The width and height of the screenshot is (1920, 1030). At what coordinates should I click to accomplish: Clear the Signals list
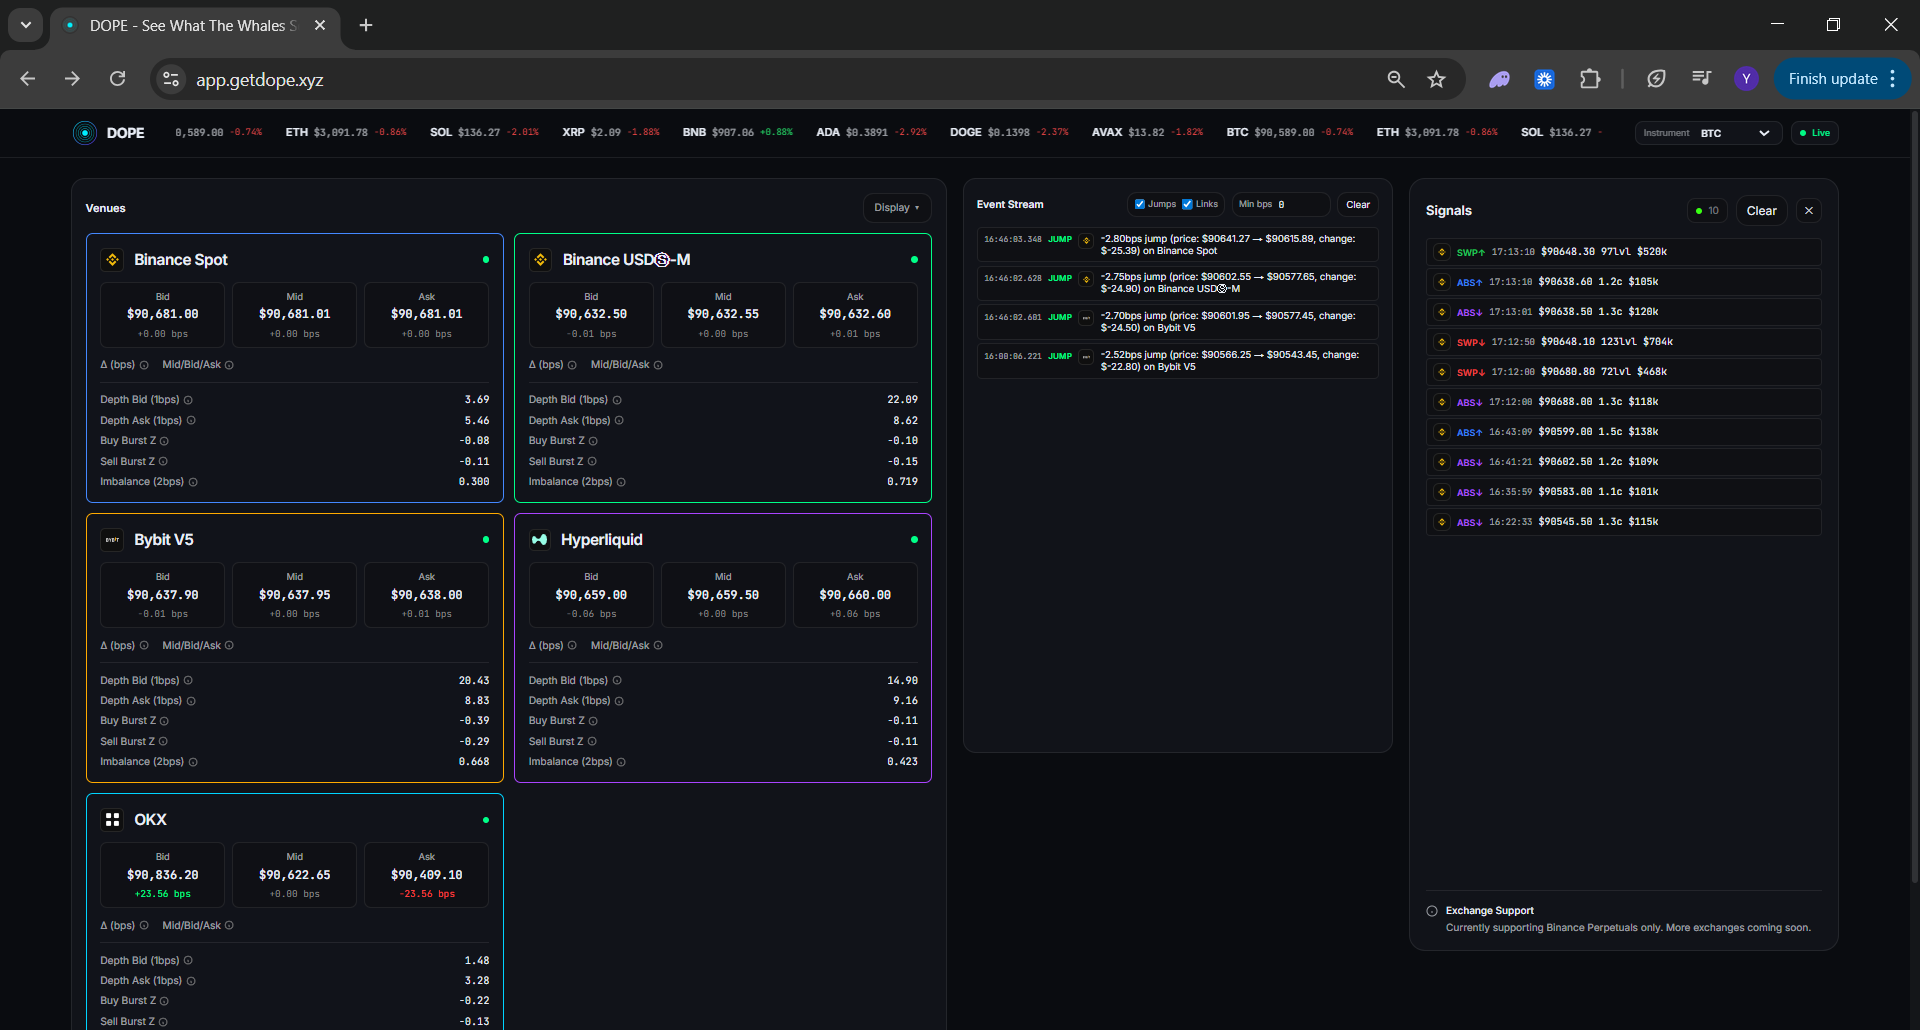pos(1761,211)
